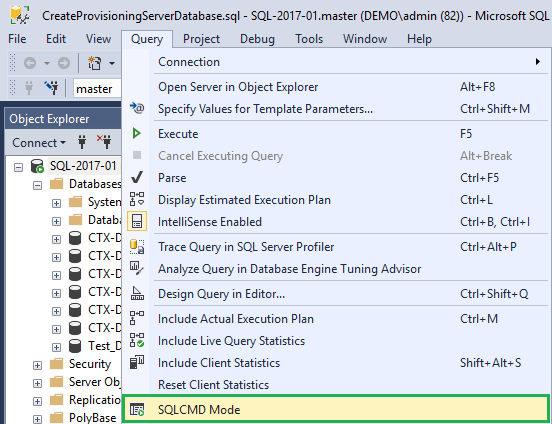Click Object Explorer disconnect icon
This screenshot has height=424, width=552.
pos(104,142)
